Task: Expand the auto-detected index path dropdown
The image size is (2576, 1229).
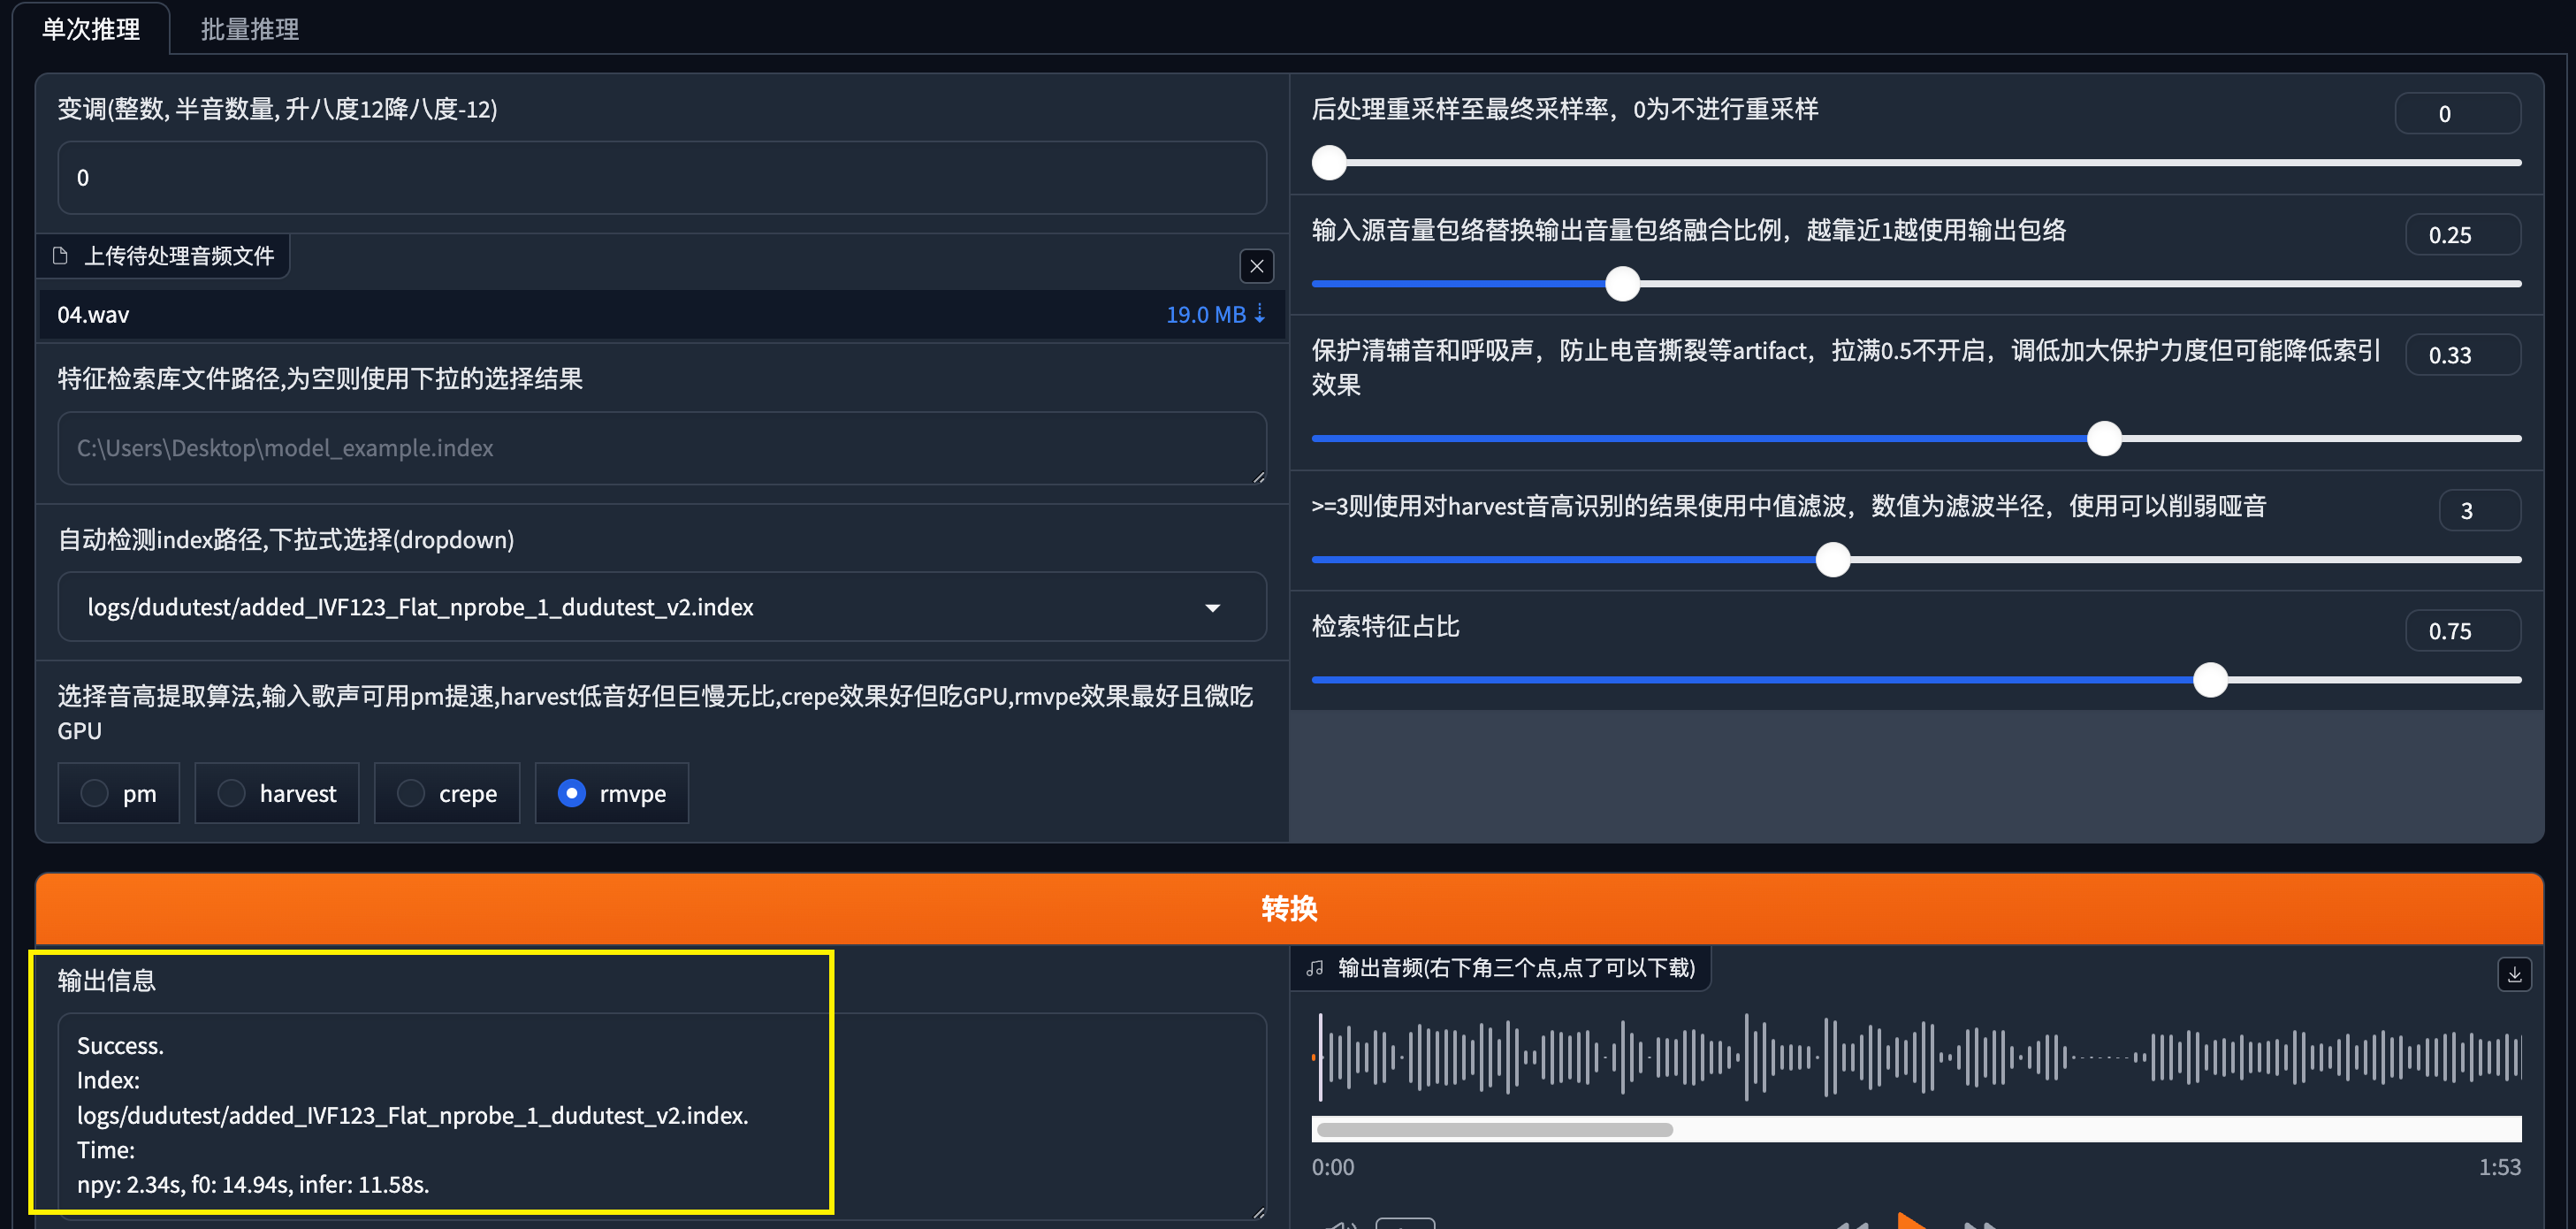Action: tap(1212, 607)
